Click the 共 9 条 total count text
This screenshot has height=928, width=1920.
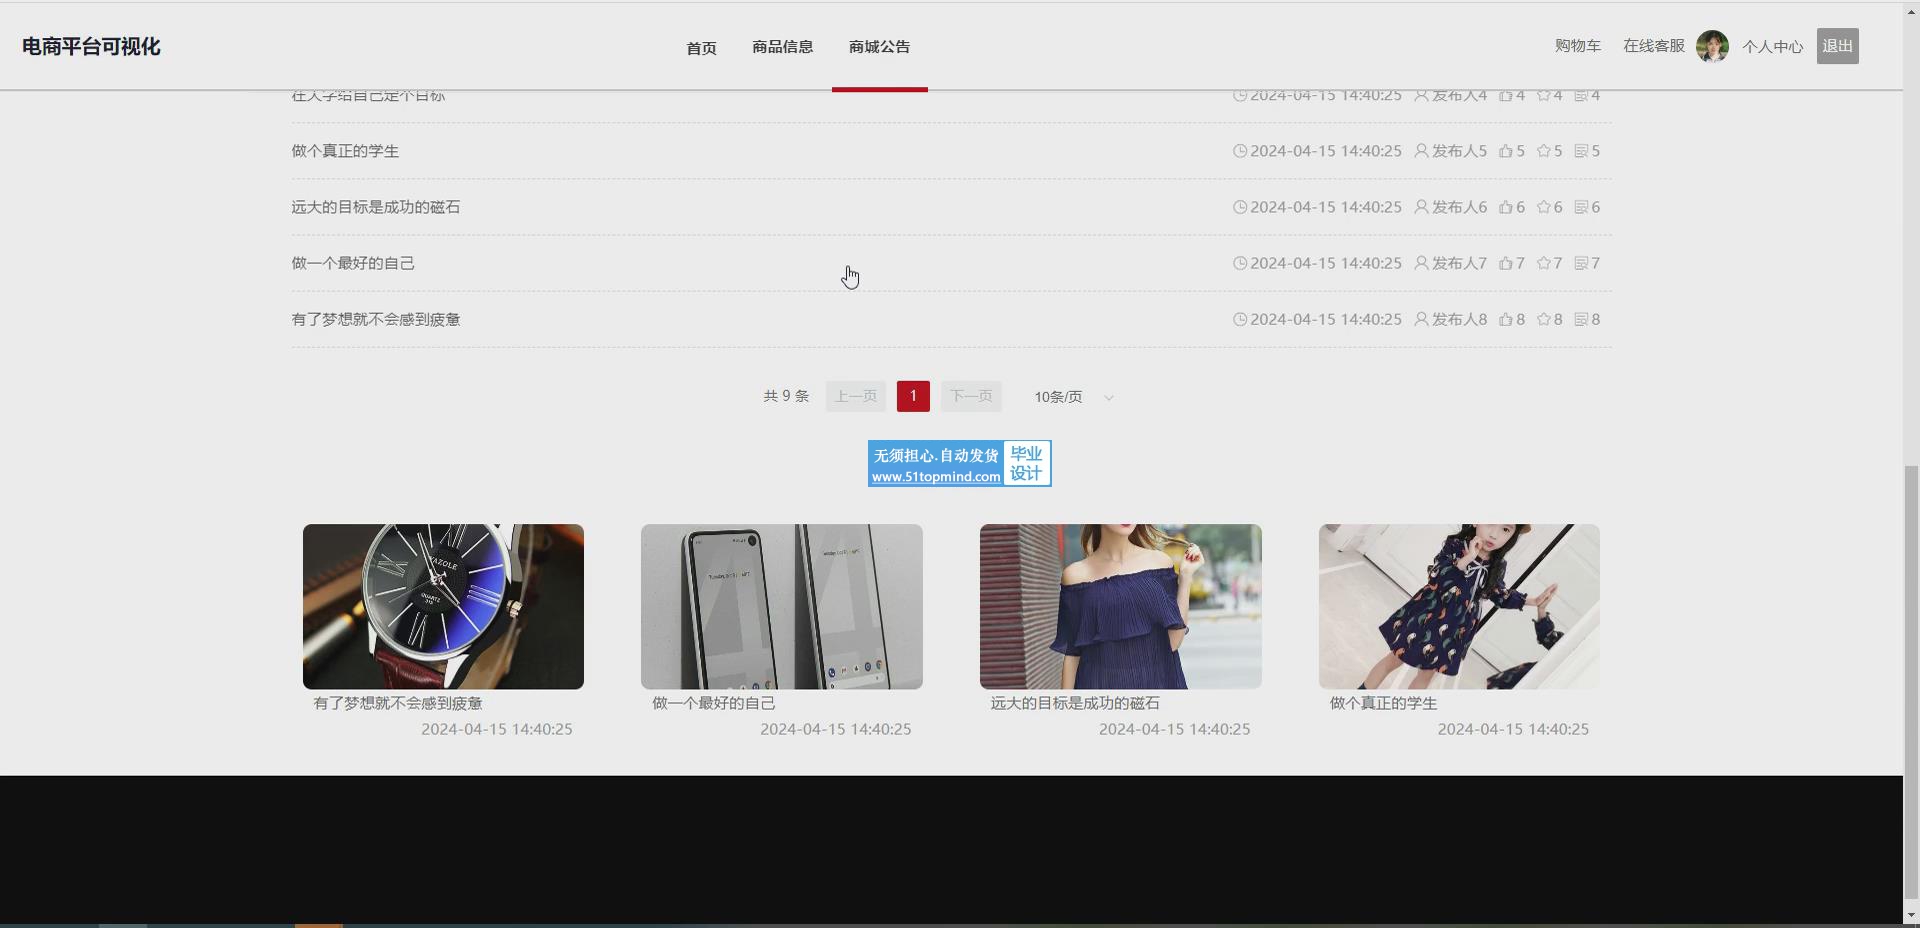pyautogui.click(x=786, y=396)
